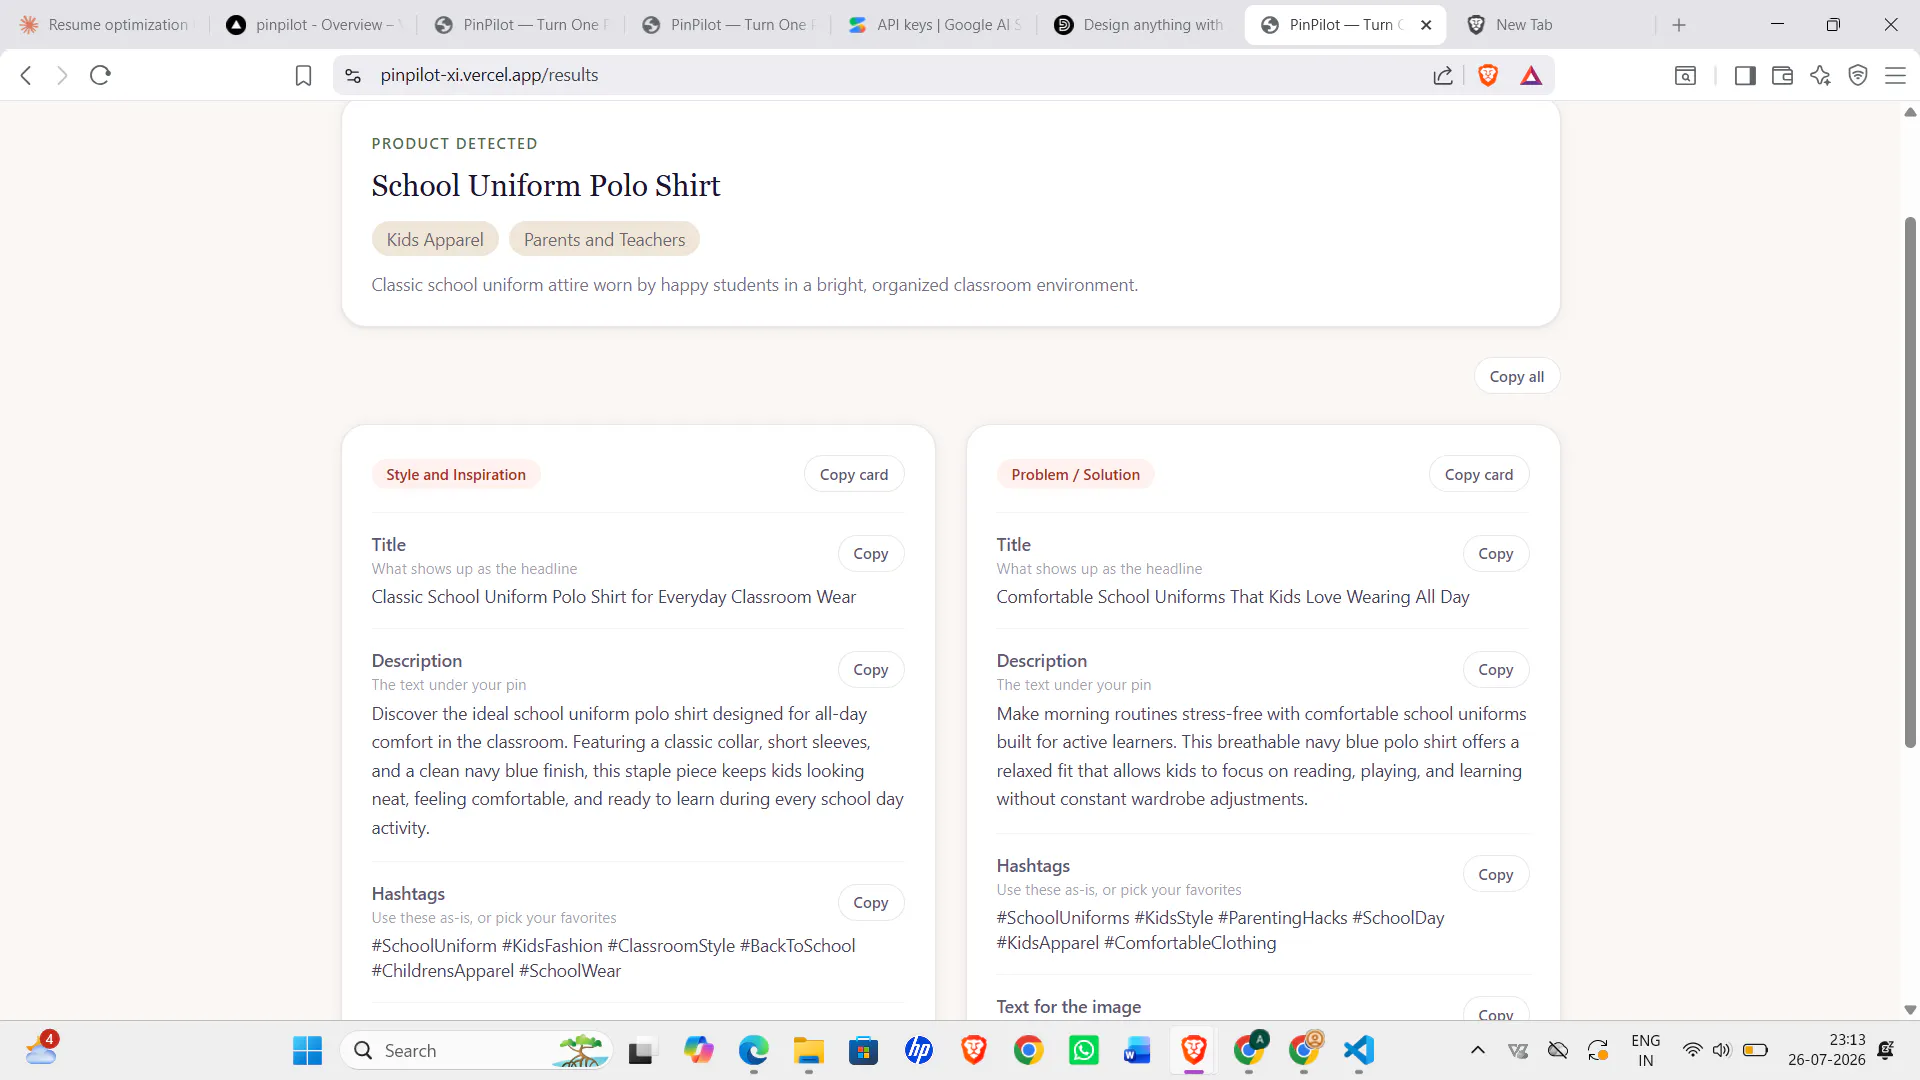
Task: Open Microsoft Word from the taskbar
Action: (x=1138, y=1050)
